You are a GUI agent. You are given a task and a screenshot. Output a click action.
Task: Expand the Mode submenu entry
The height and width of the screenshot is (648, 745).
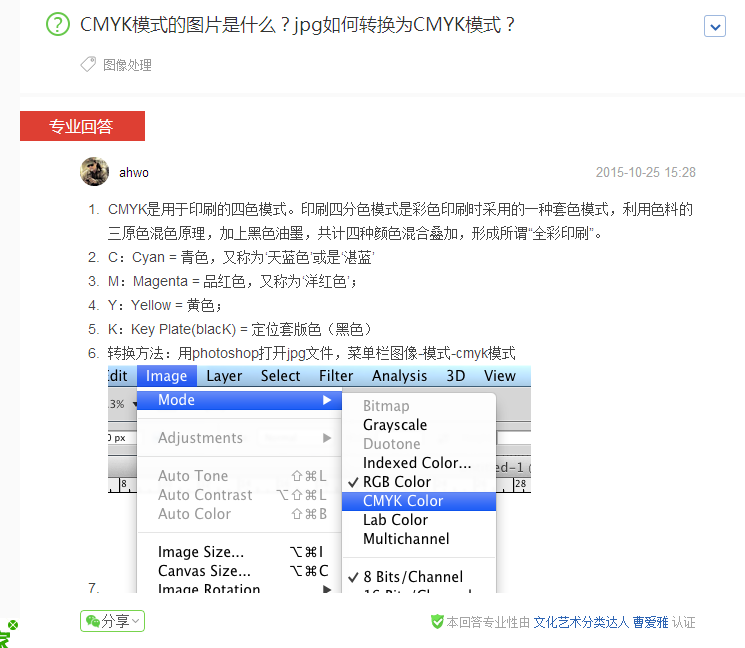[239, 400]
